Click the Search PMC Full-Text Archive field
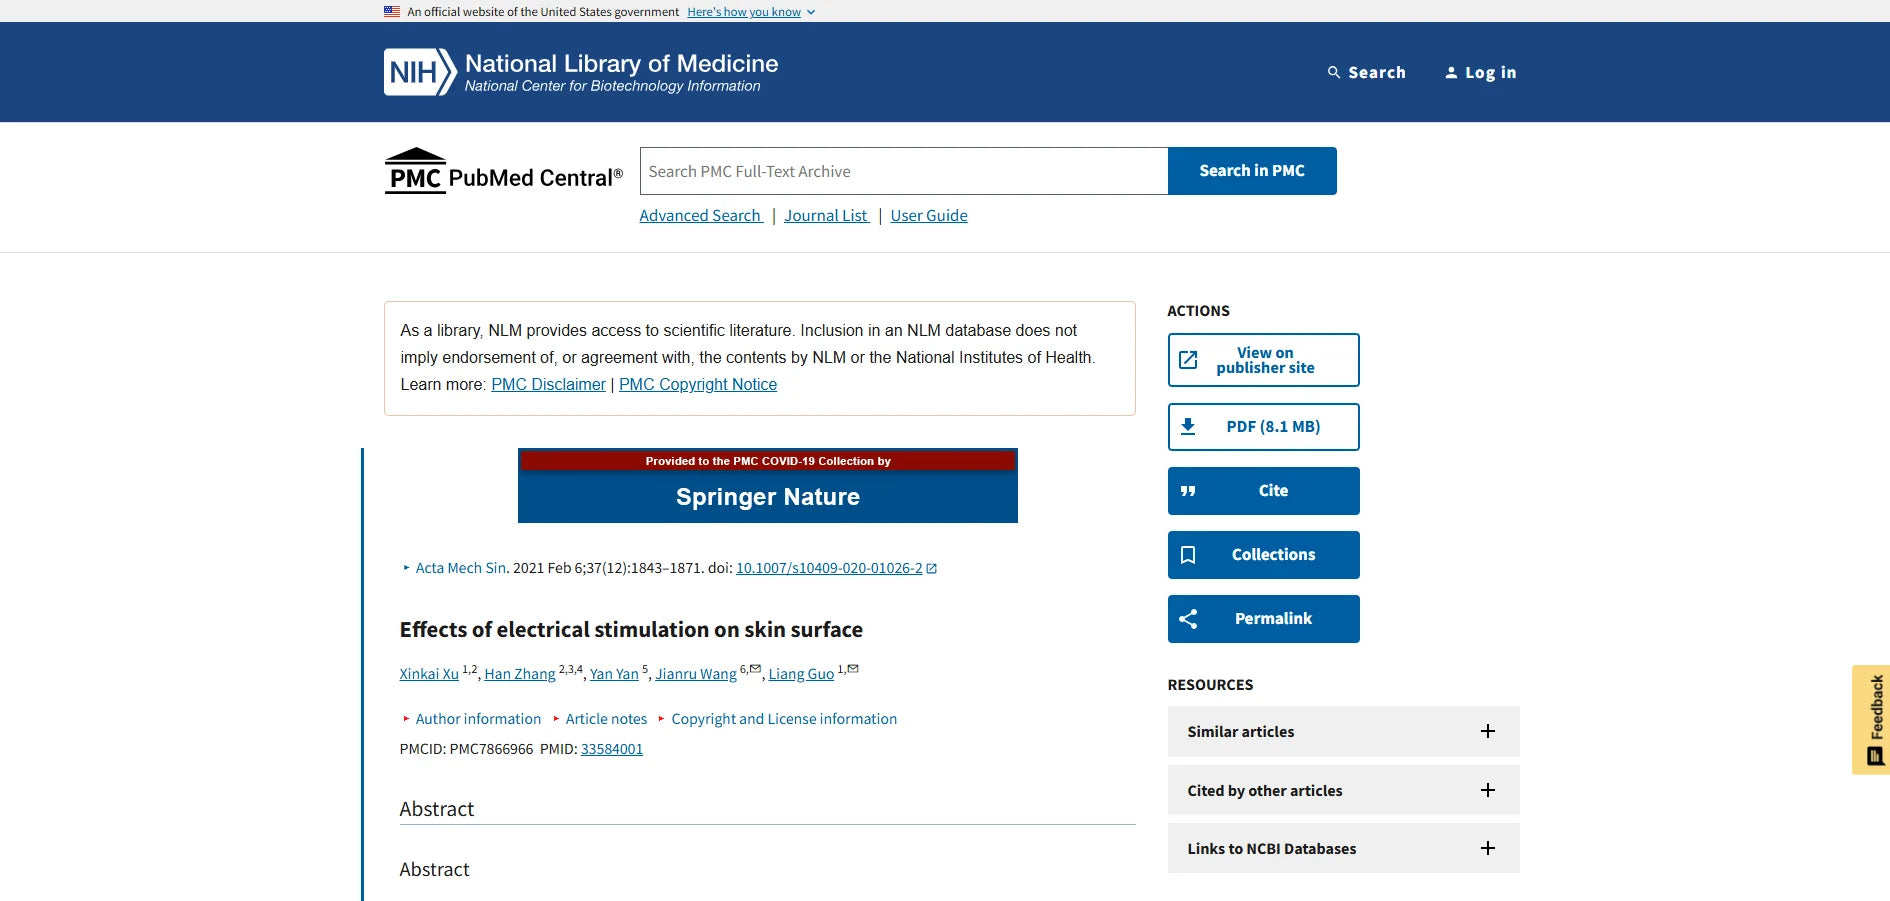Viewport: 1890px width, 901px height. (x=903, y=171)
